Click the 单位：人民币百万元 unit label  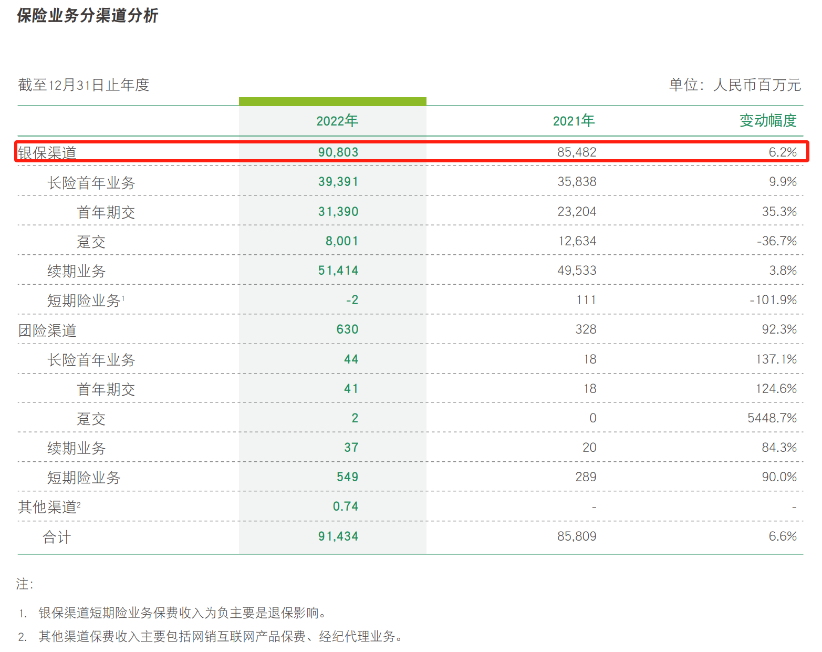coord(735,85)
